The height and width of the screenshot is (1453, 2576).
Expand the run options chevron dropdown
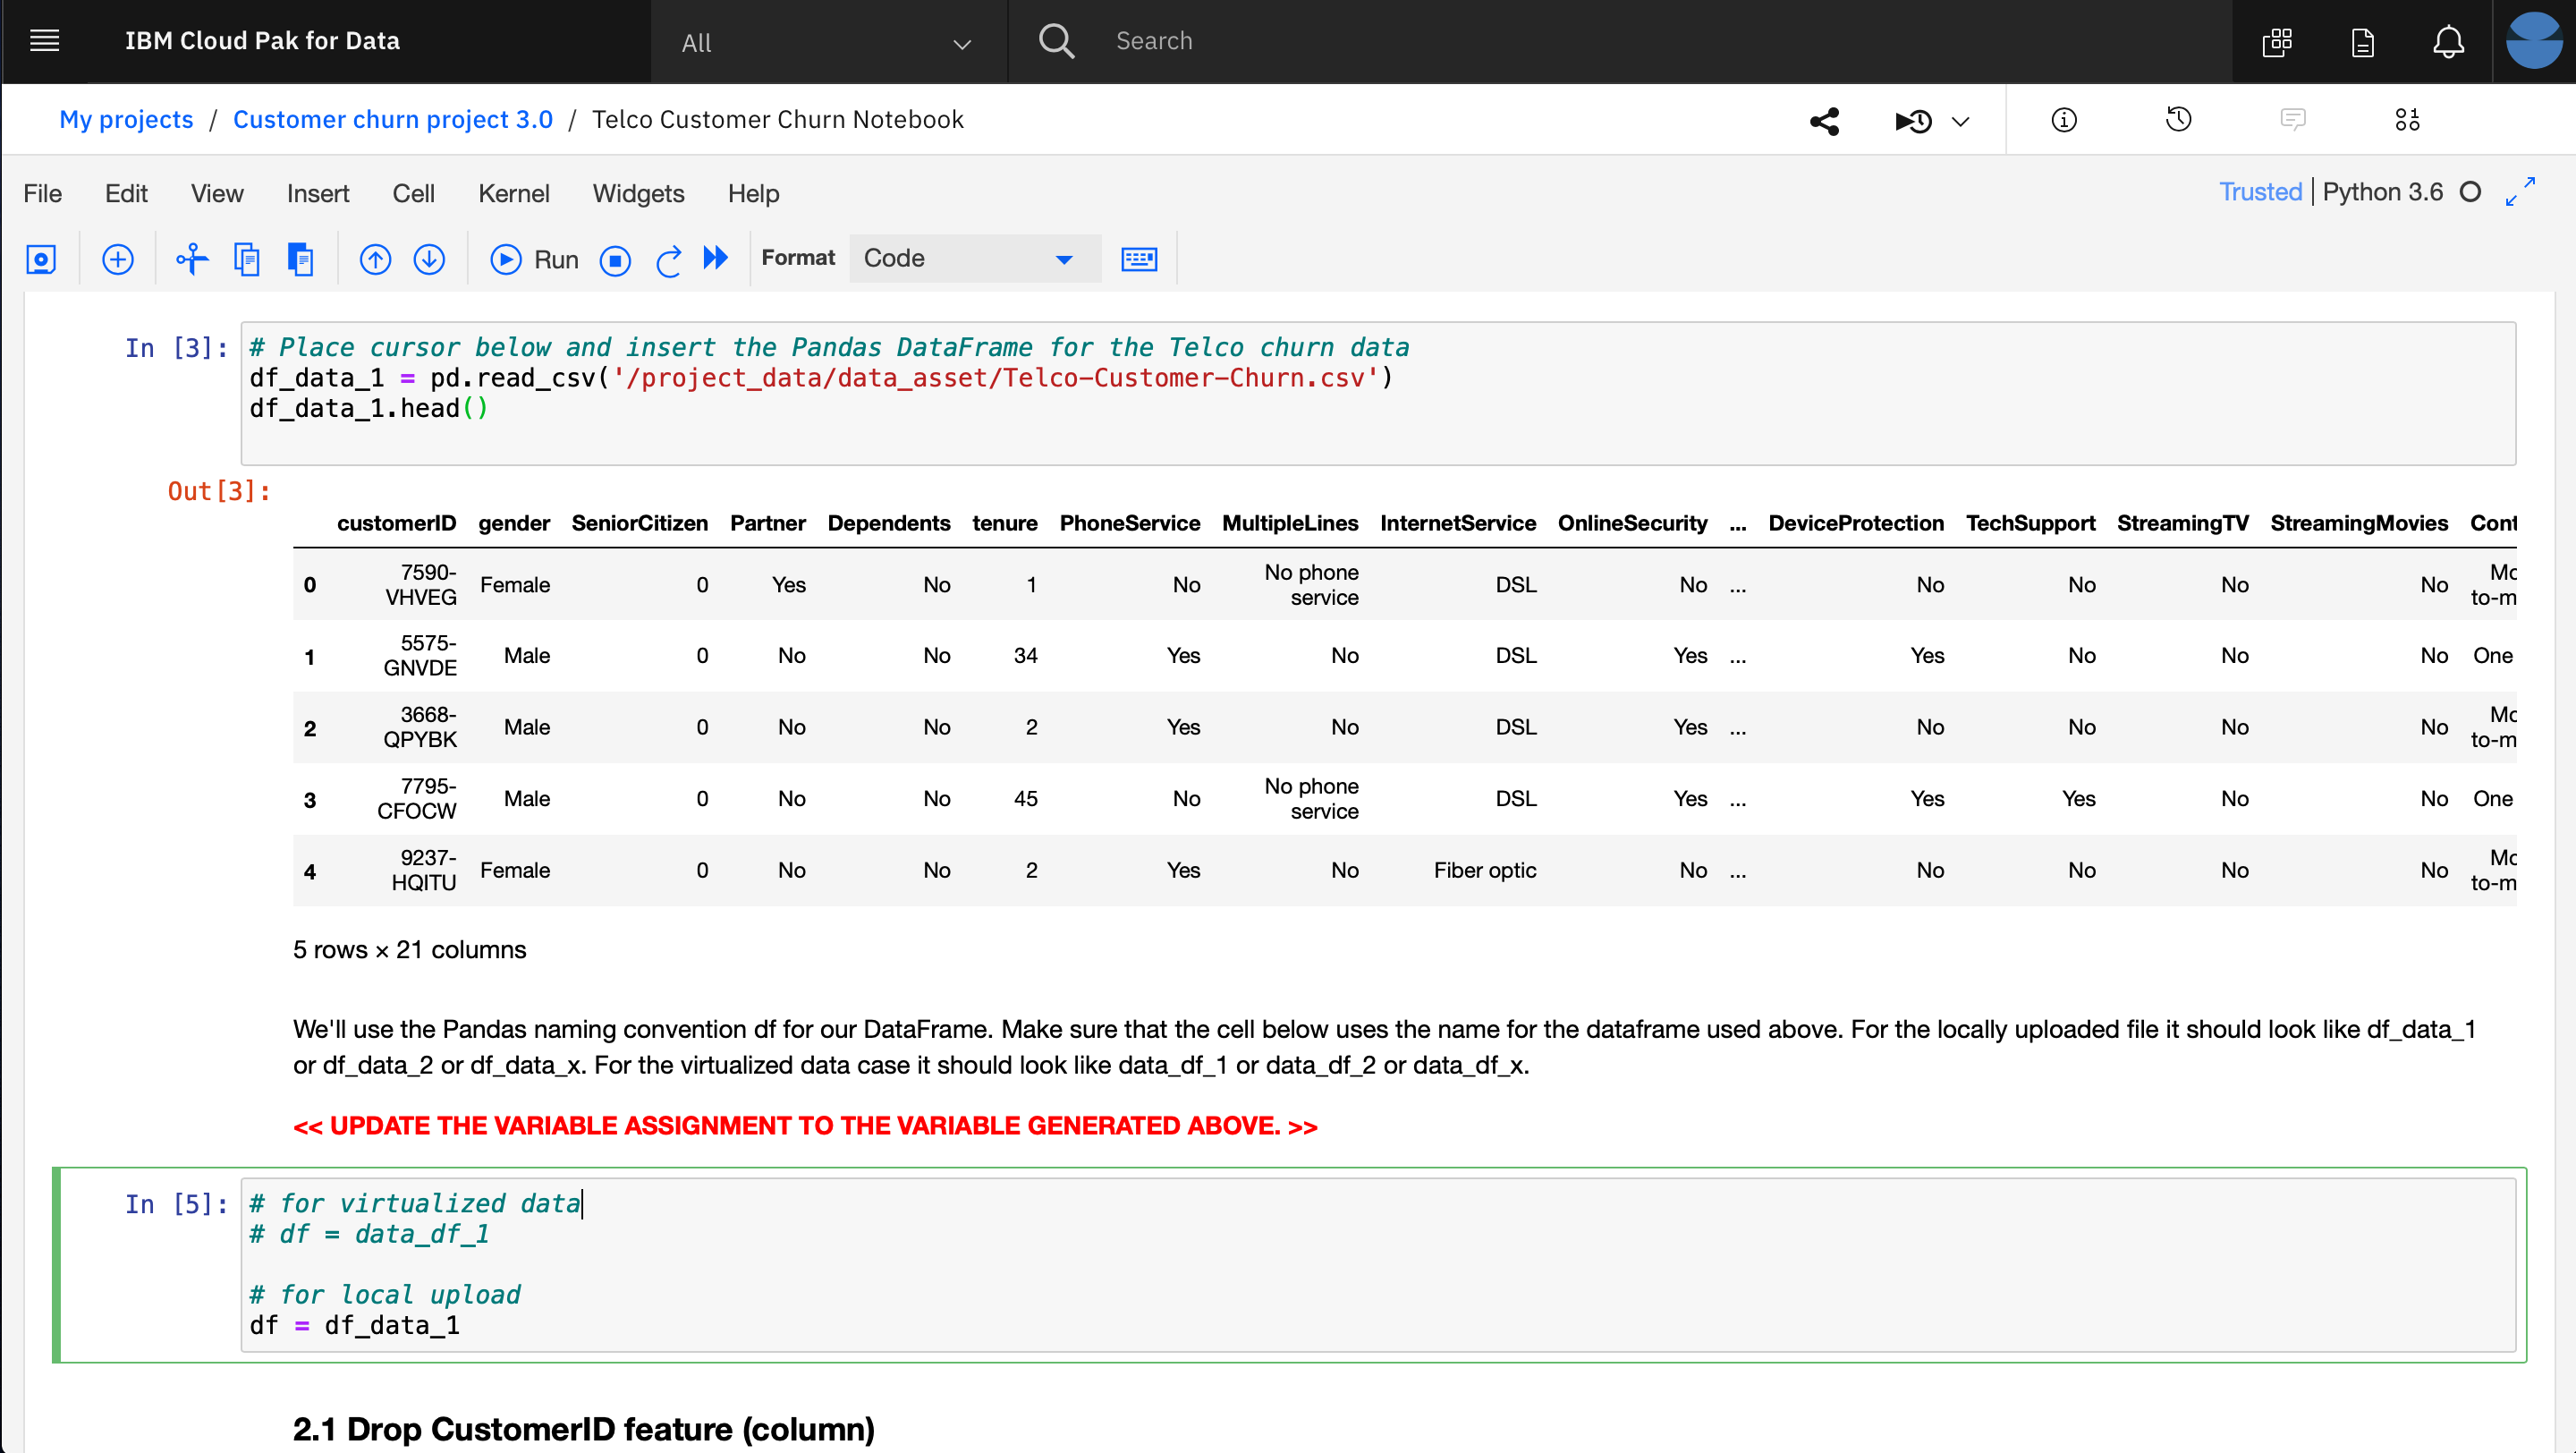1962,121
